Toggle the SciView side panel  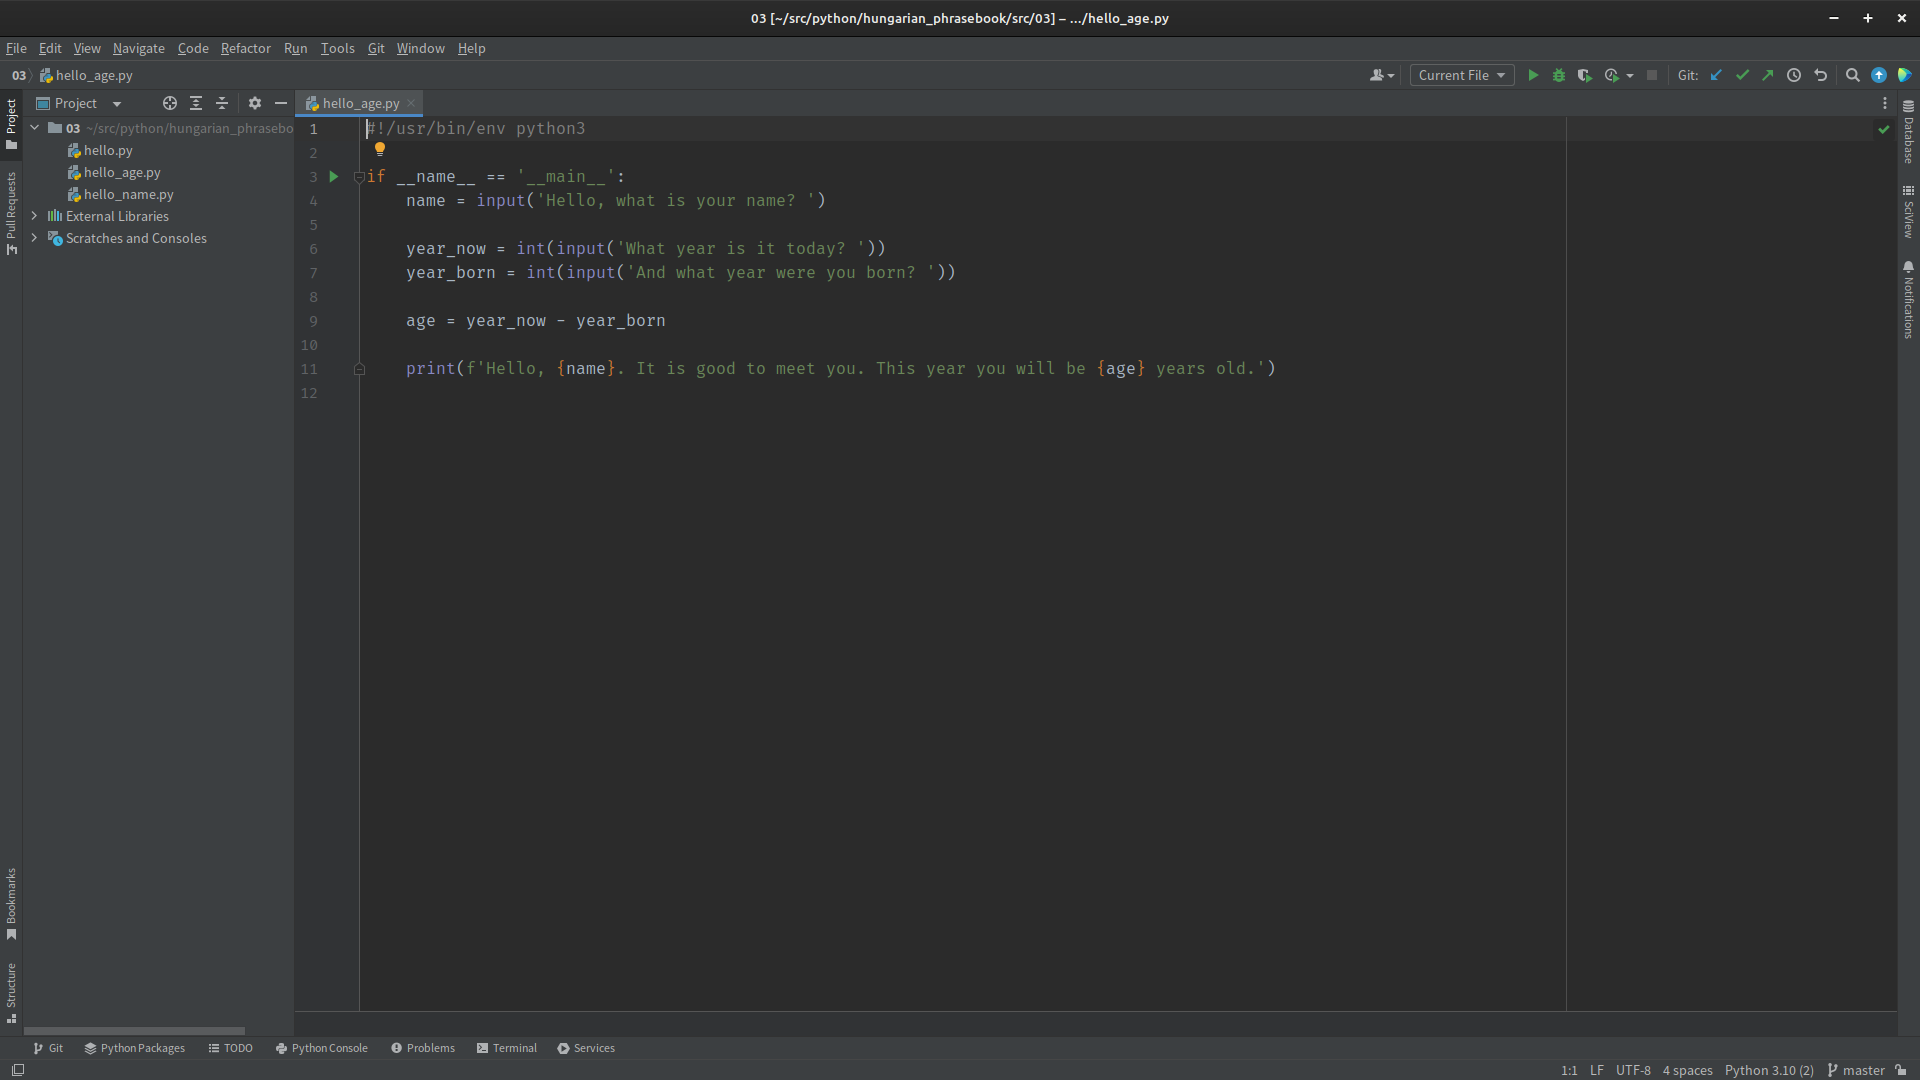click(1908, 211)
